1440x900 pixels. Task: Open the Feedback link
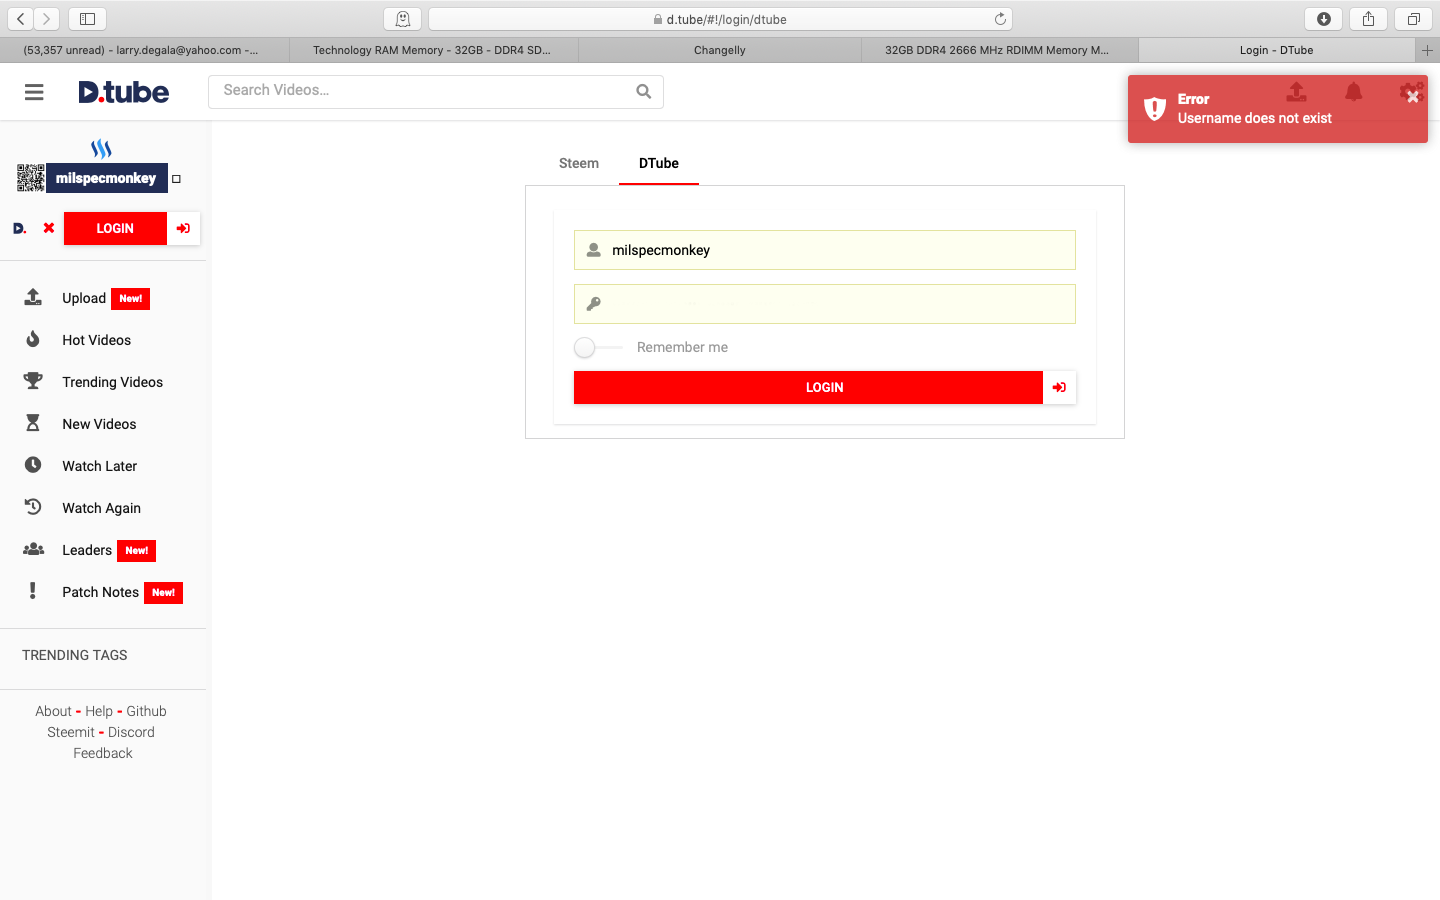pyautogui.click(x=103, y=753)
